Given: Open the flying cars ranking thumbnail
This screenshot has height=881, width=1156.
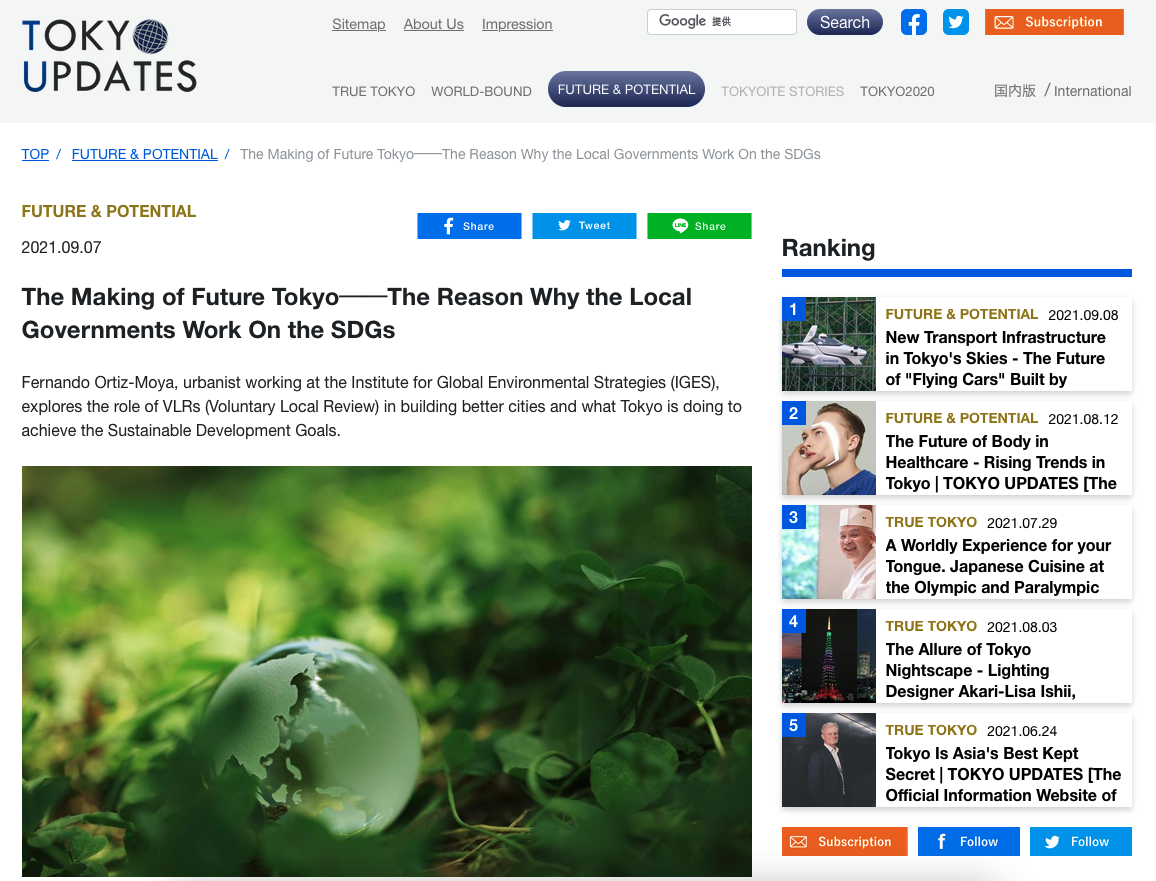Looking at the screenshot, I should click(x=829, y=344).
